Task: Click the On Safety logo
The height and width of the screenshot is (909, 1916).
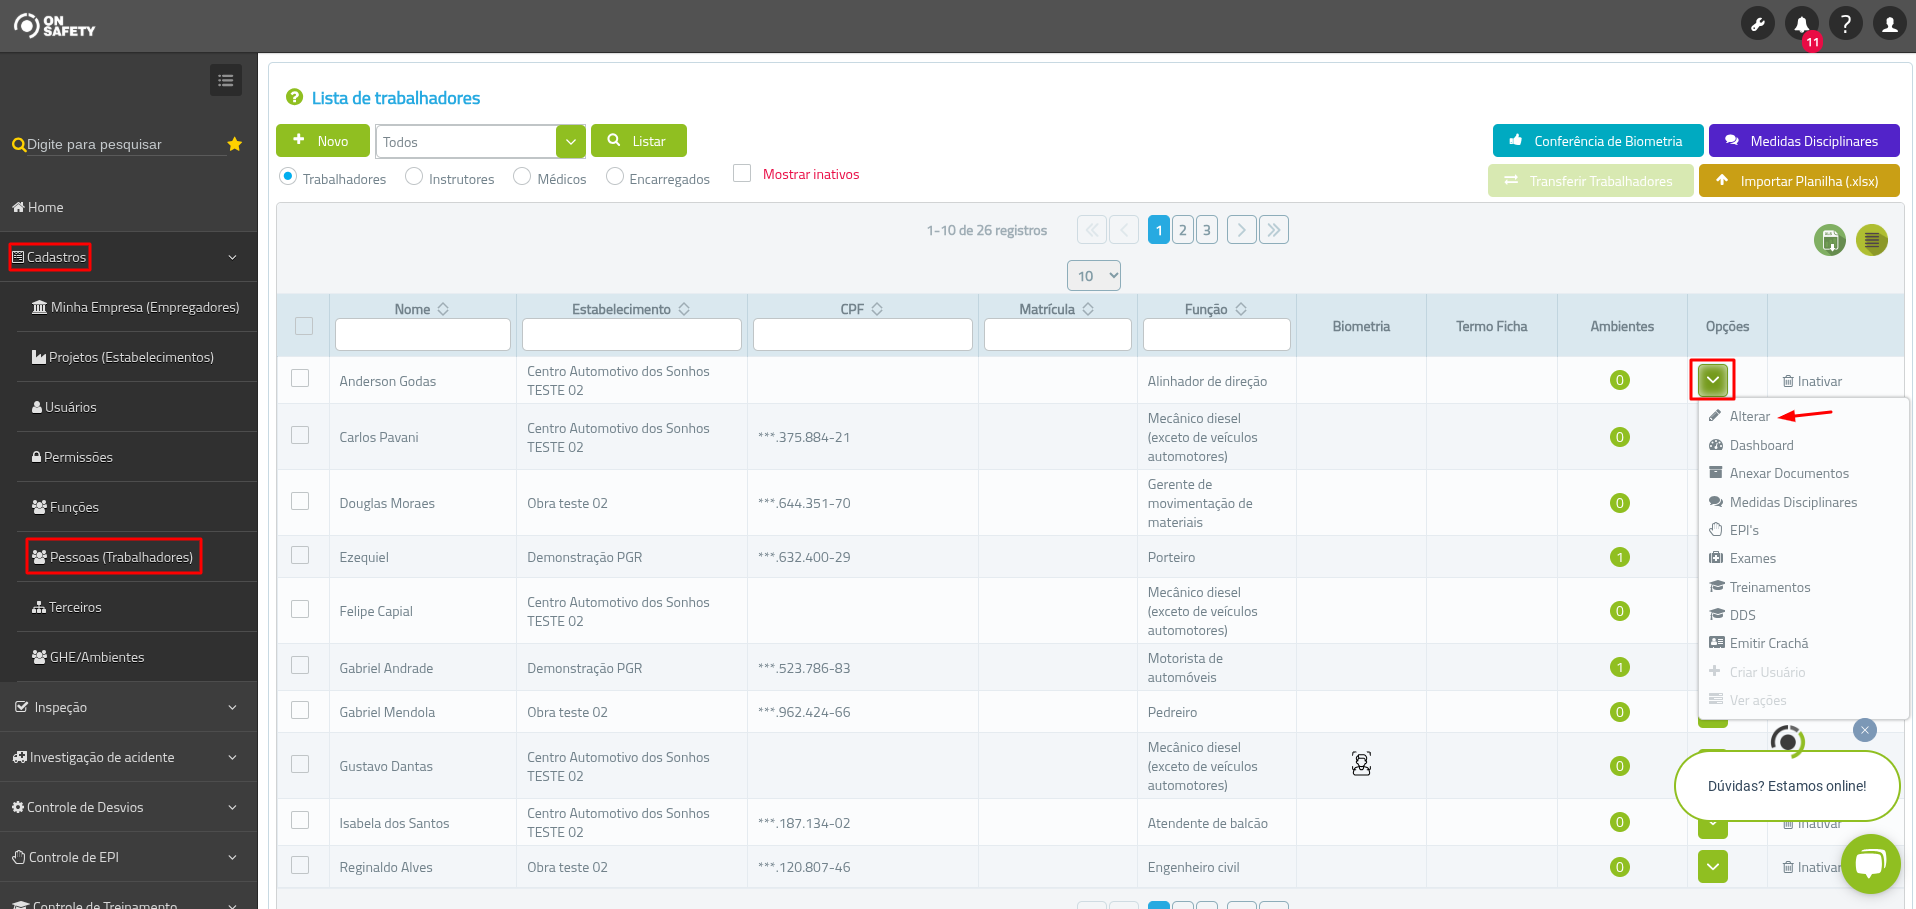Action: pos(55,26)
